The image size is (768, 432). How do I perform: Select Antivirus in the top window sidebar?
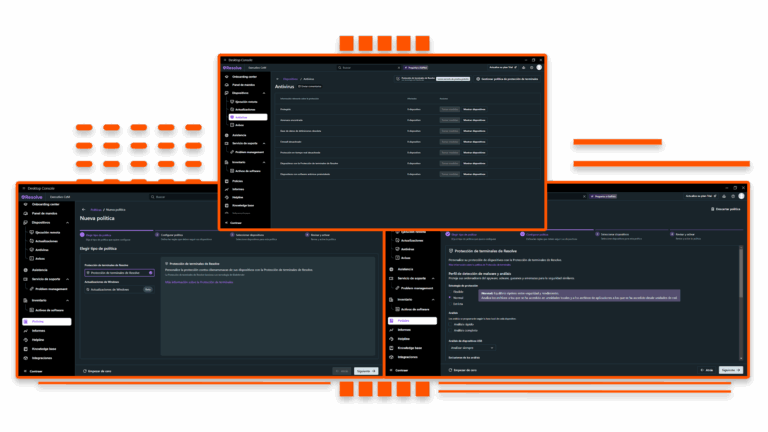pos(241,116)
